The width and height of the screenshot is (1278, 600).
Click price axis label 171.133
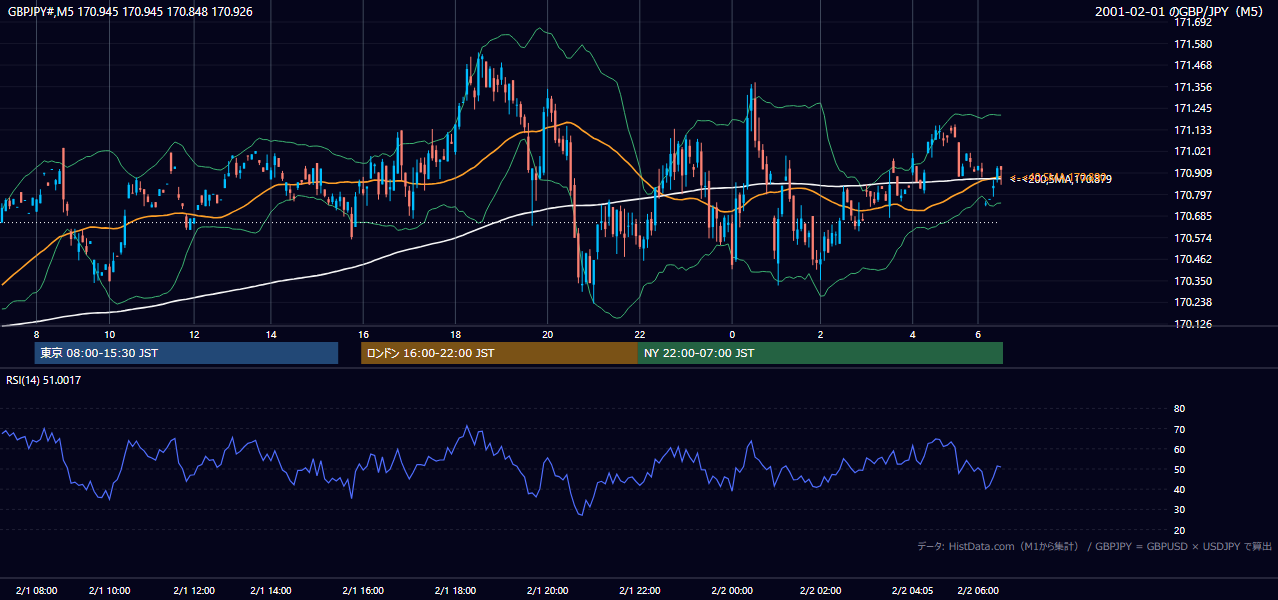coord(1192,130)
